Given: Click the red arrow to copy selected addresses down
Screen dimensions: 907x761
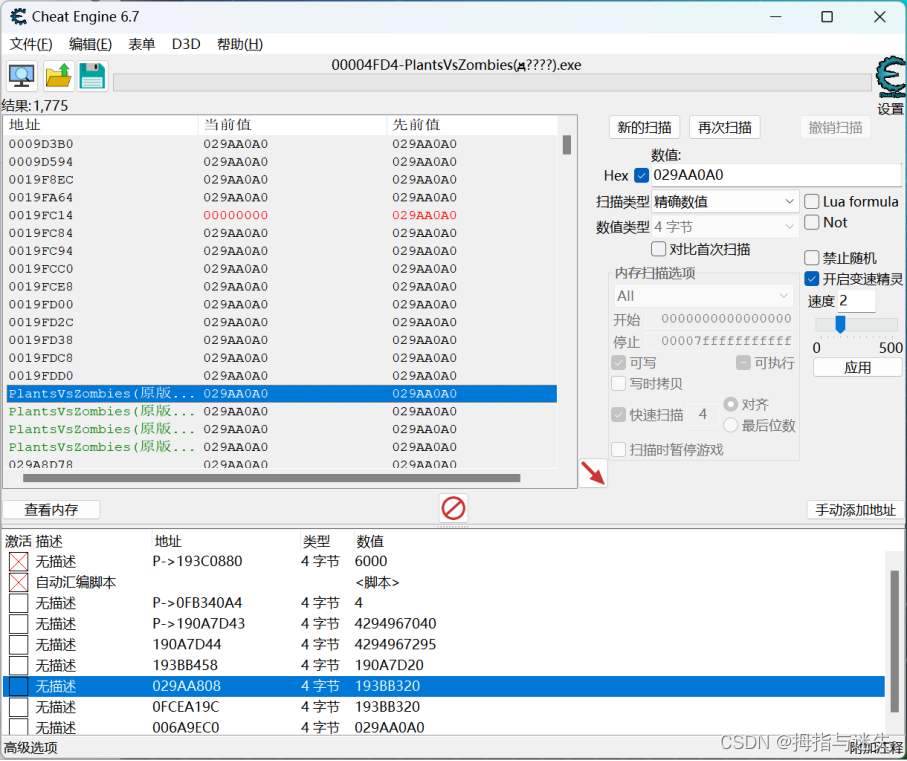Looking at the screenshot, I should (593, 474).
